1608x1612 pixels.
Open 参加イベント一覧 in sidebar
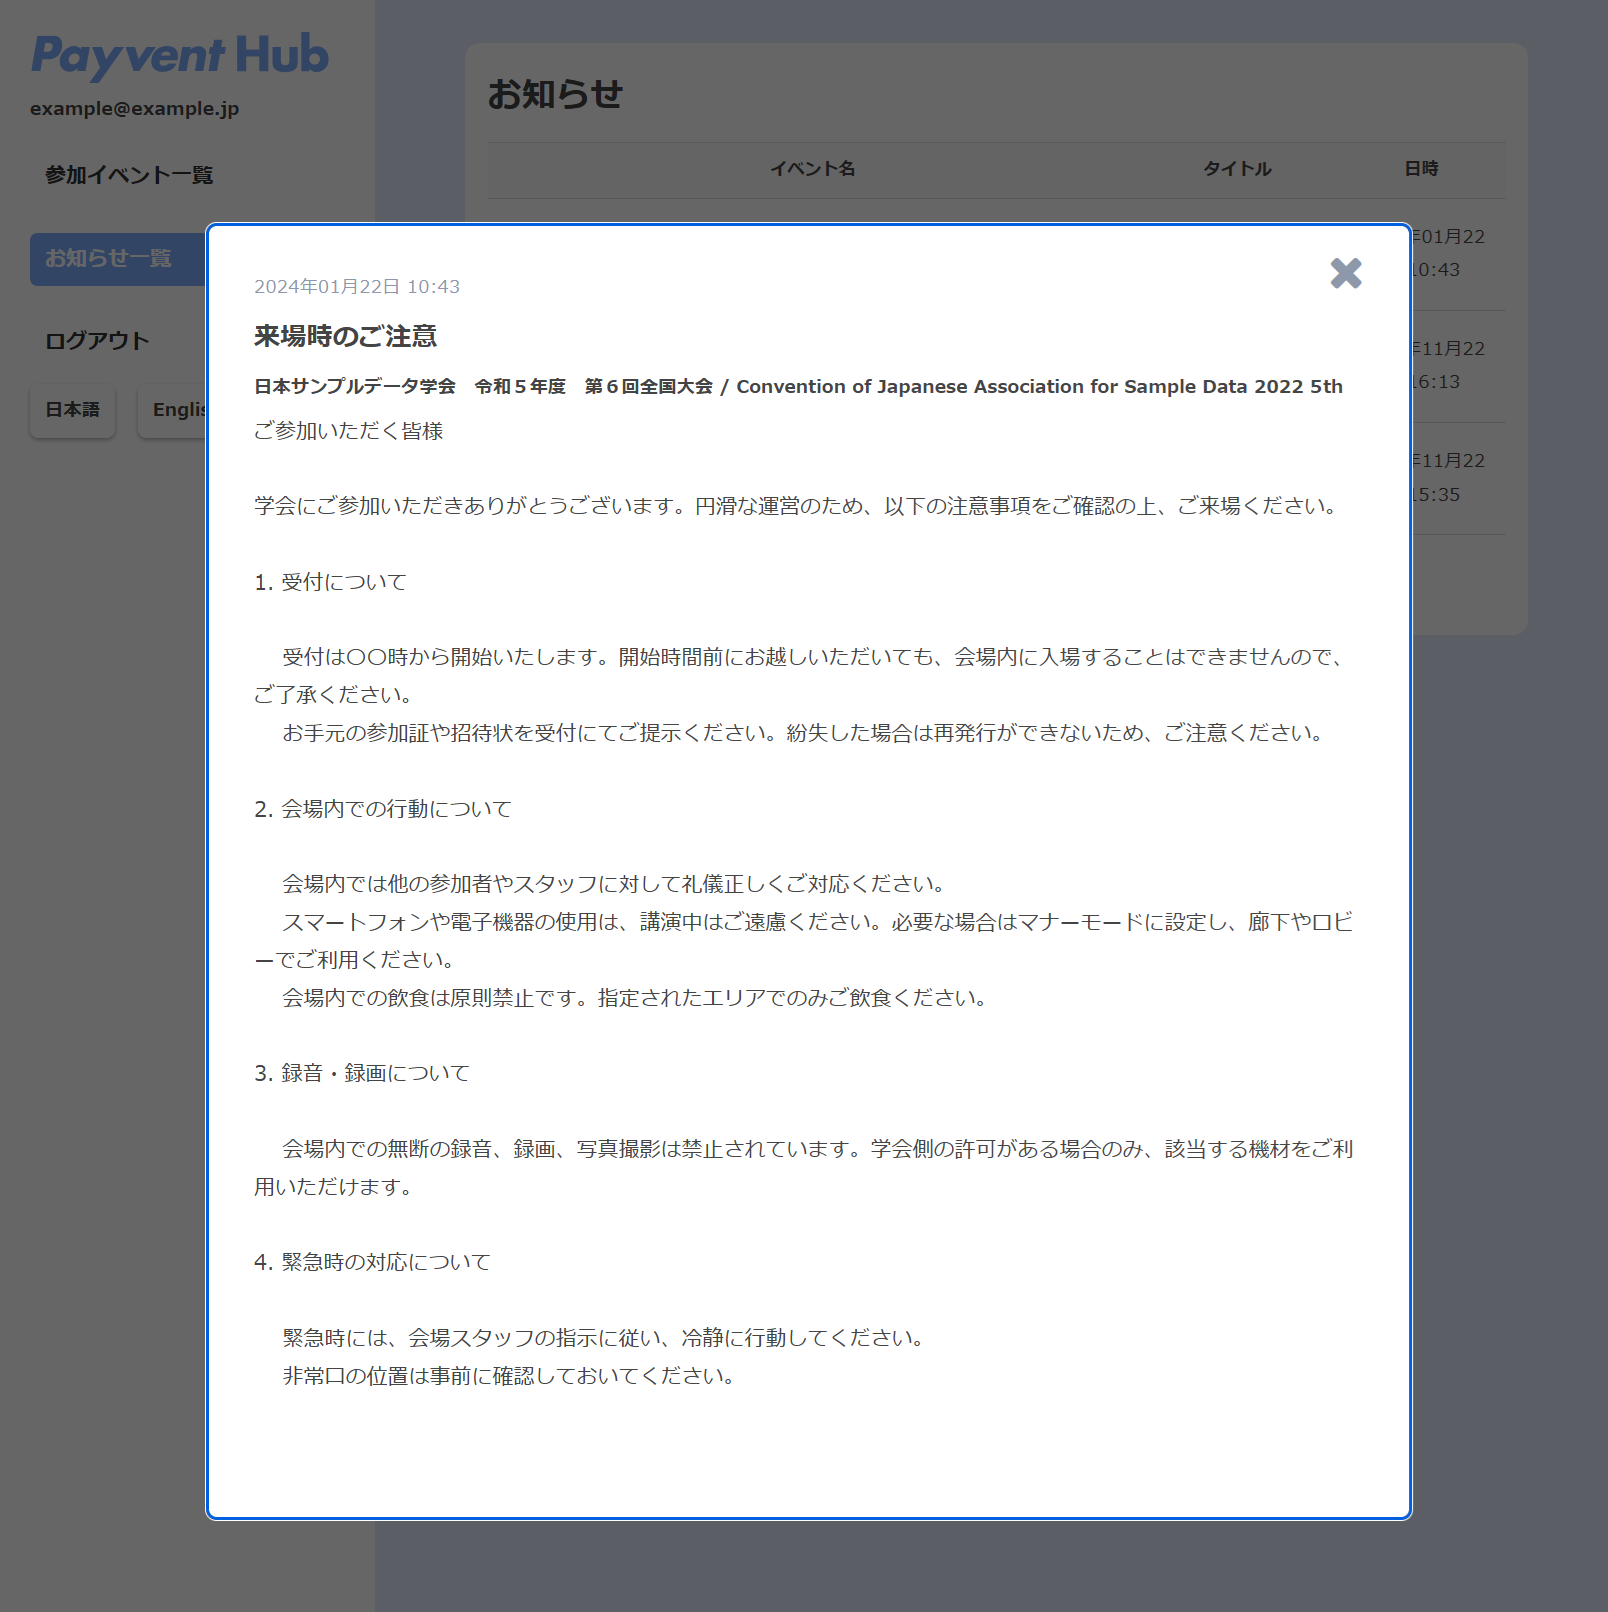click(x=129, y=175)
